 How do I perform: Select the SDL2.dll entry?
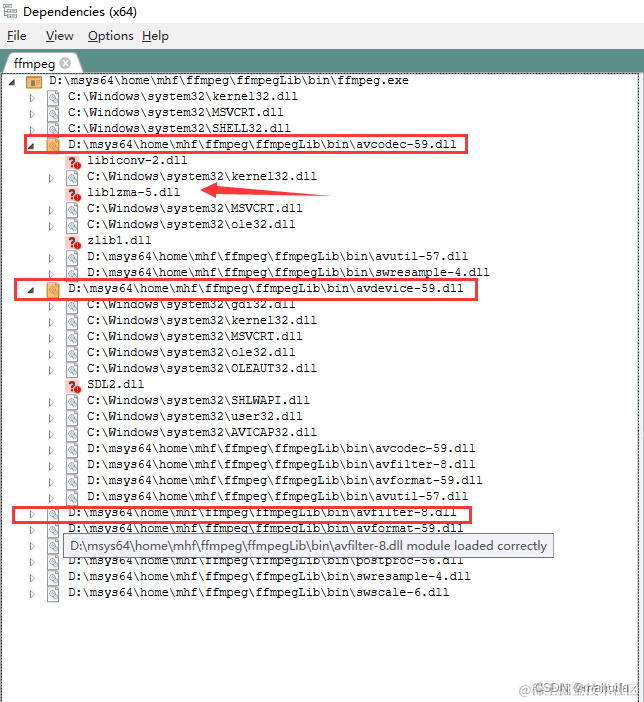click(x=116, y=385)
